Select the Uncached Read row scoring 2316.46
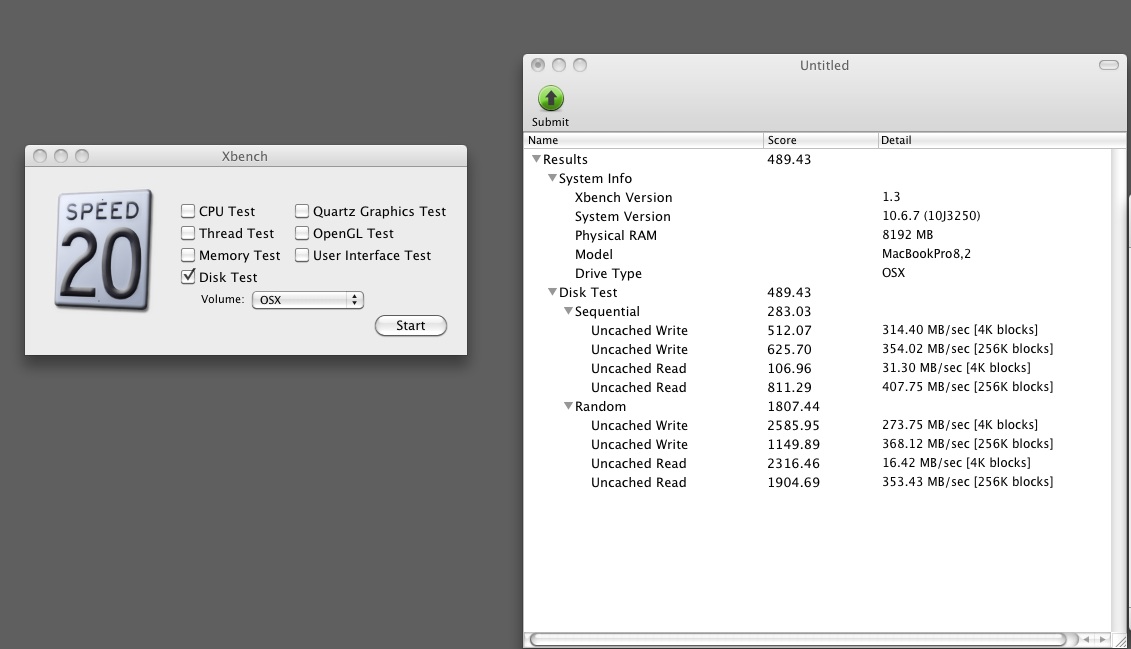 [x=817, y=463]
